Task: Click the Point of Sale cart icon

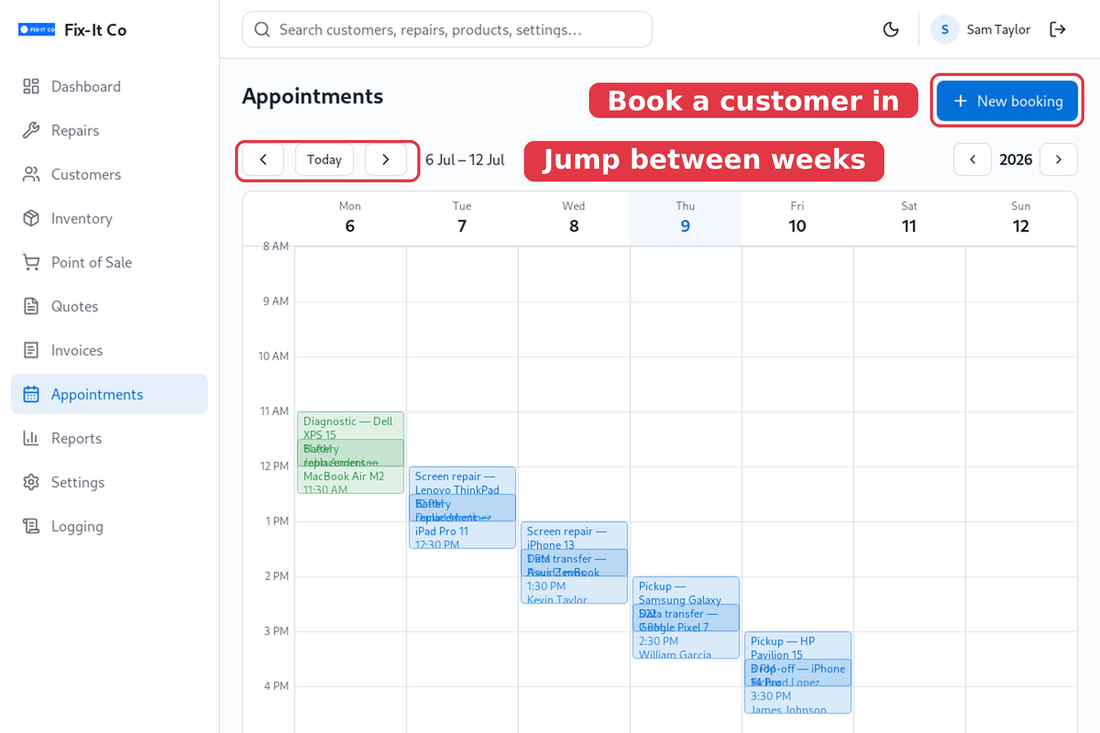Action: tap(31, 262)
